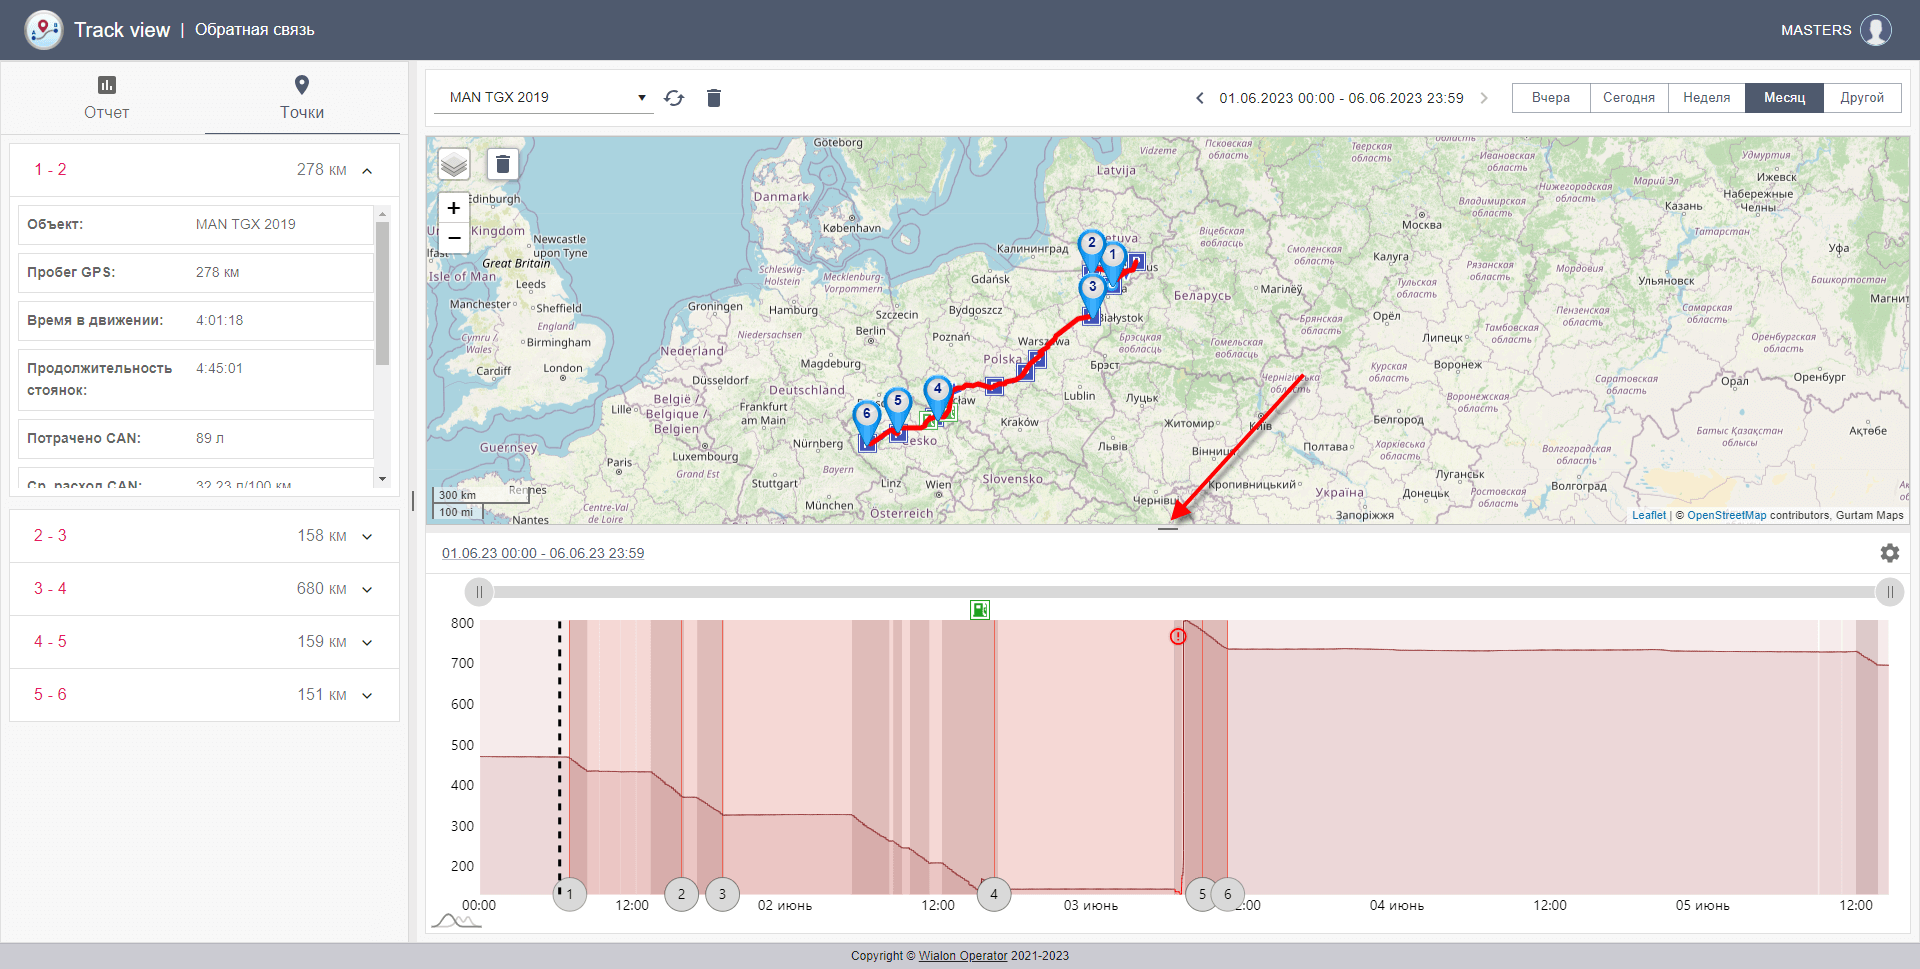
Task: Click the refresh track icon
Action: [x=674, y=98]
